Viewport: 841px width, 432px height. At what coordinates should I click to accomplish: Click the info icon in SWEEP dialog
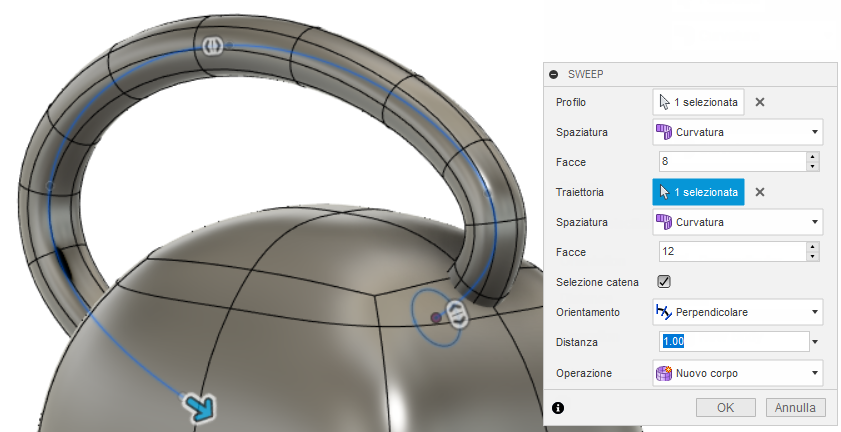(558, 408)
